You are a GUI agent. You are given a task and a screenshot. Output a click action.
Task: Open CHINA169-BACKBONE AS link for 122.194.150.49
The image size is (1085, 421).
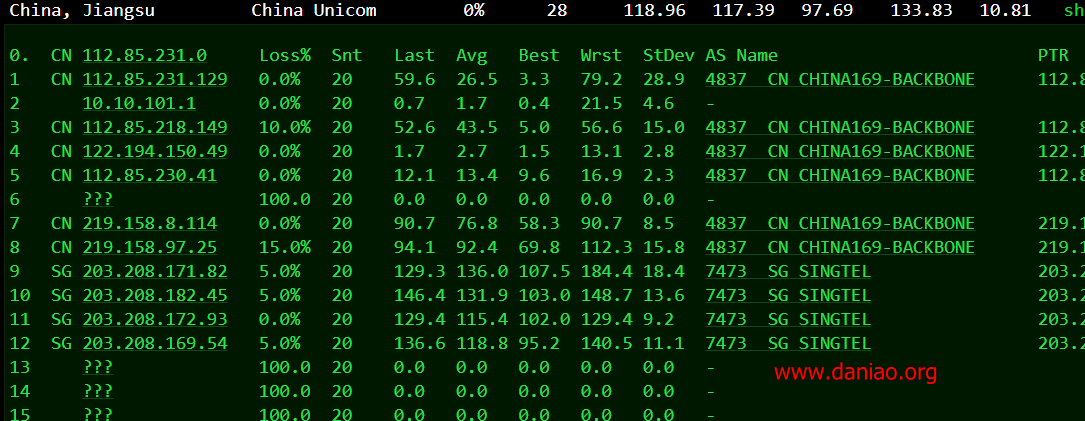pos(840,152)
